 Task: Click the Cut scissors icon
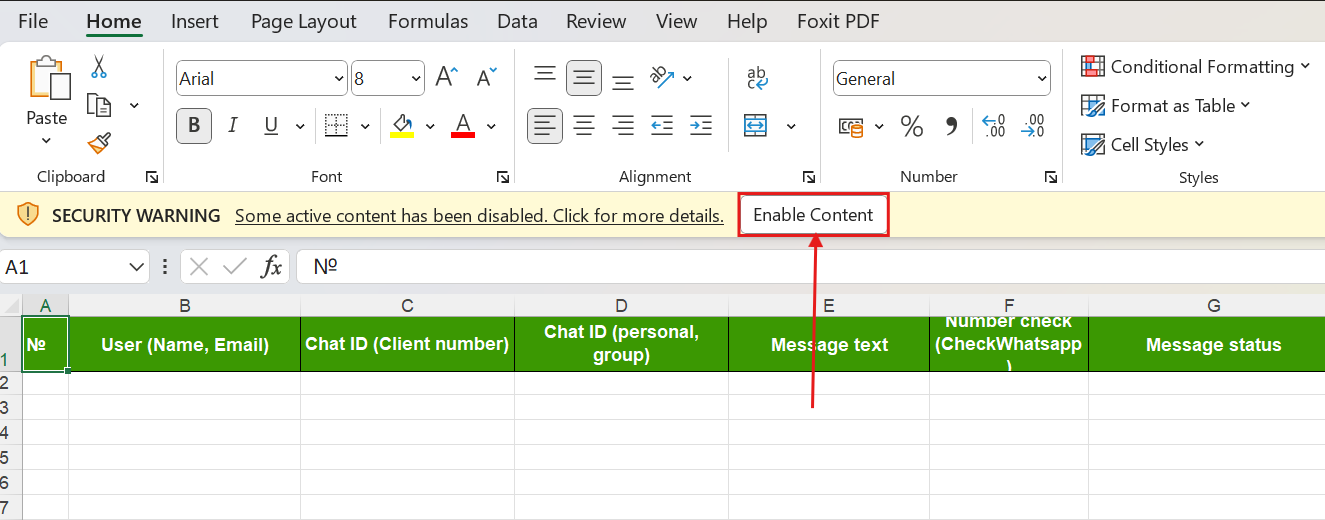point(98,67)
